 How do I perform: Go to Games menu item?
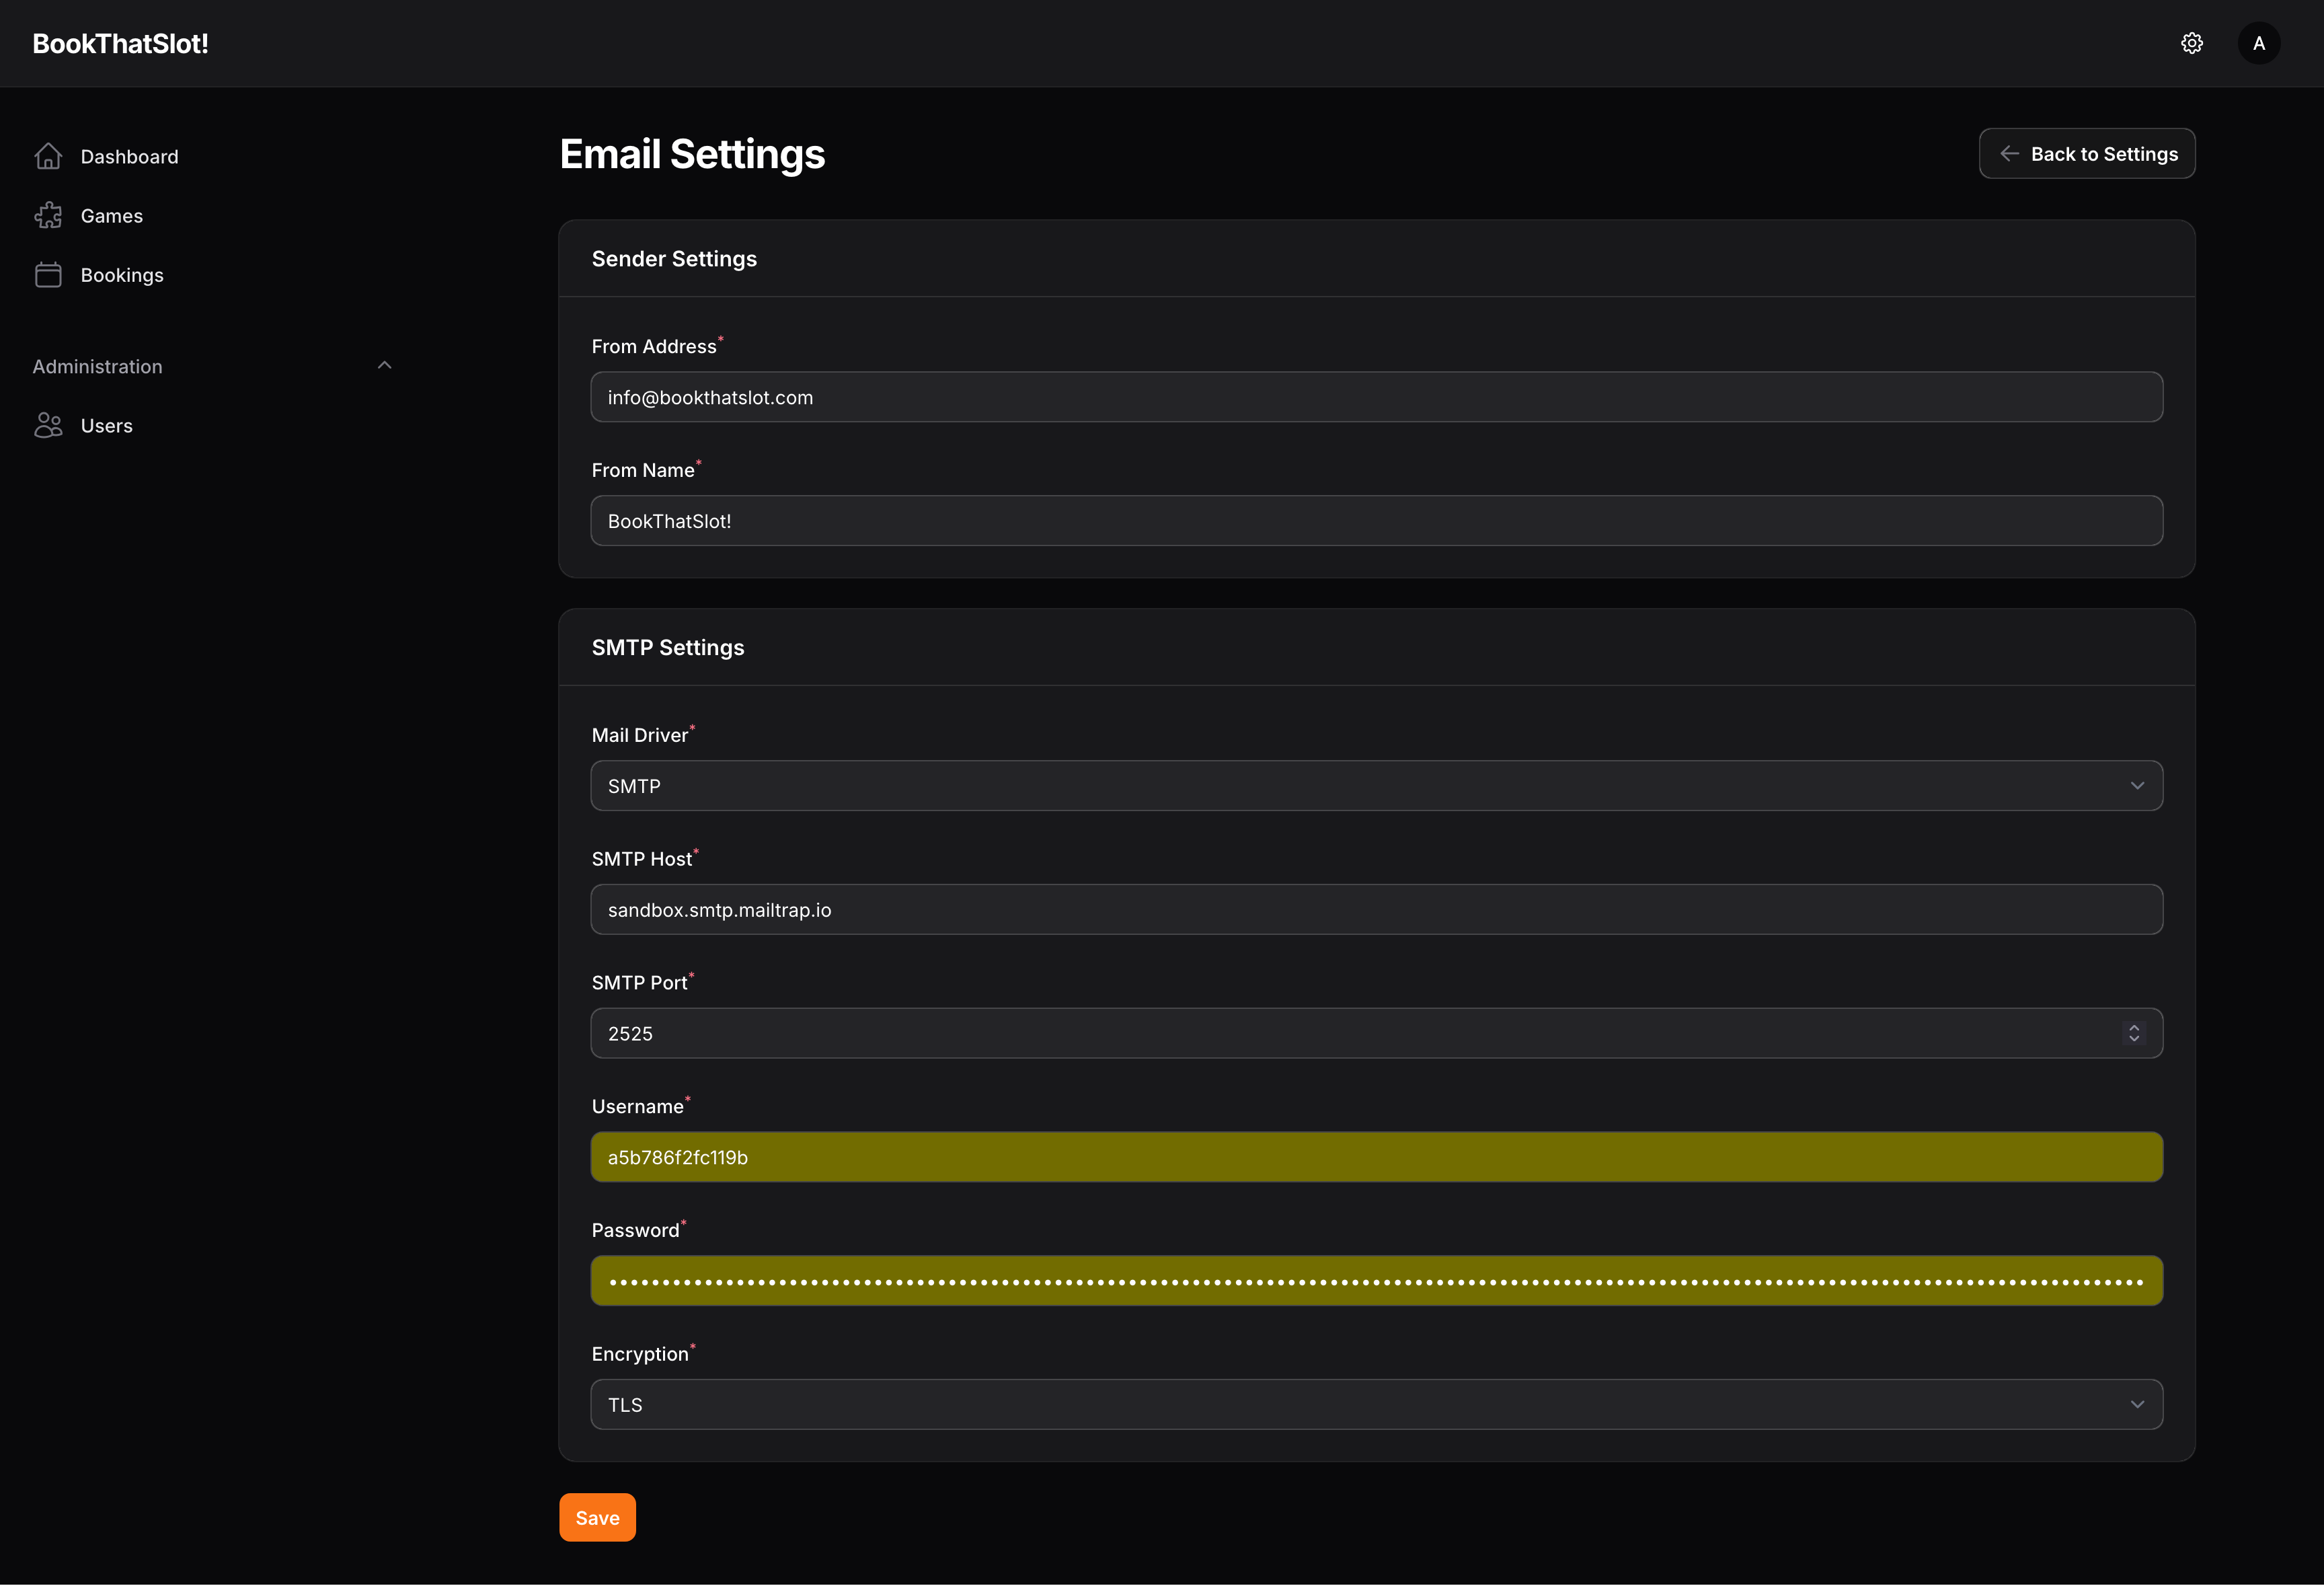[112, 216]
